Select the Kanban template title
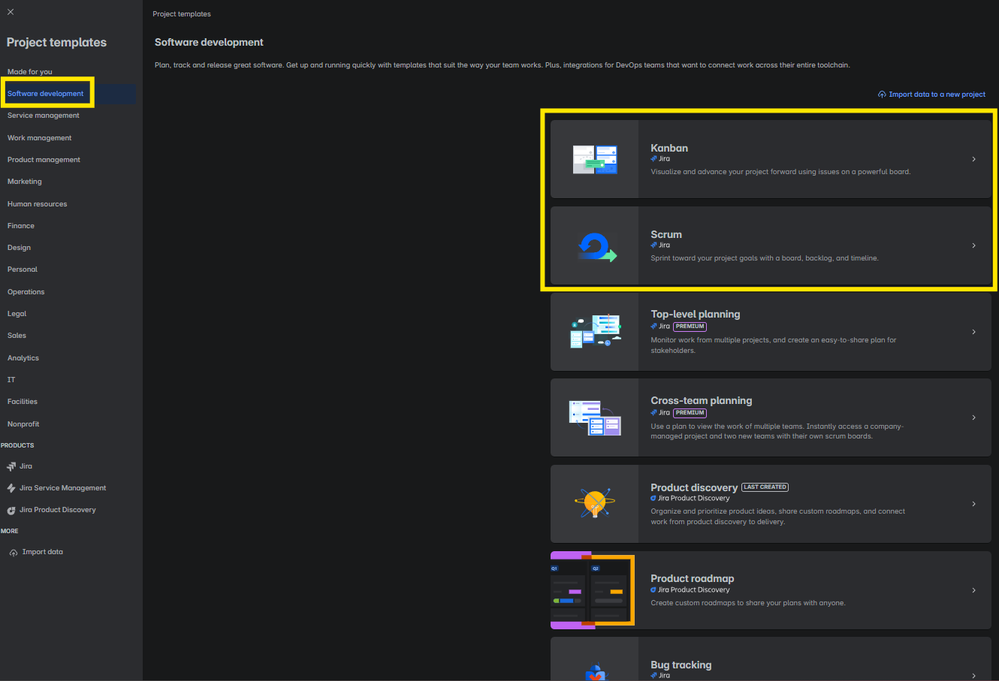Image resolution: width=999 pixels, height=681 pixels. tap(669, 148)
